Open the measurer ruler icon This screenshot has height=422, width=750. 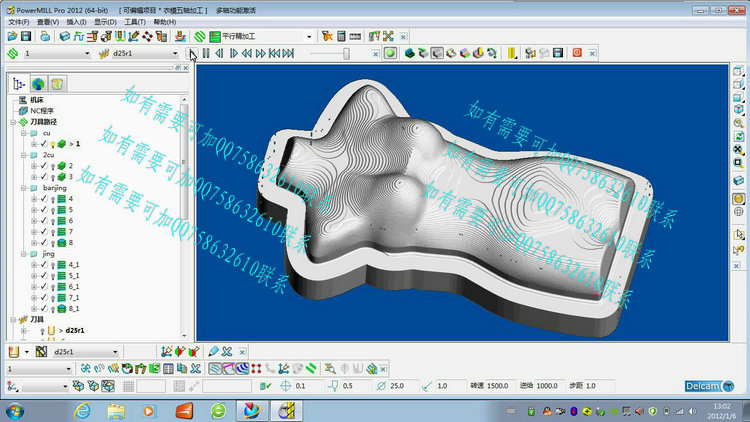(x=355, y=36)
